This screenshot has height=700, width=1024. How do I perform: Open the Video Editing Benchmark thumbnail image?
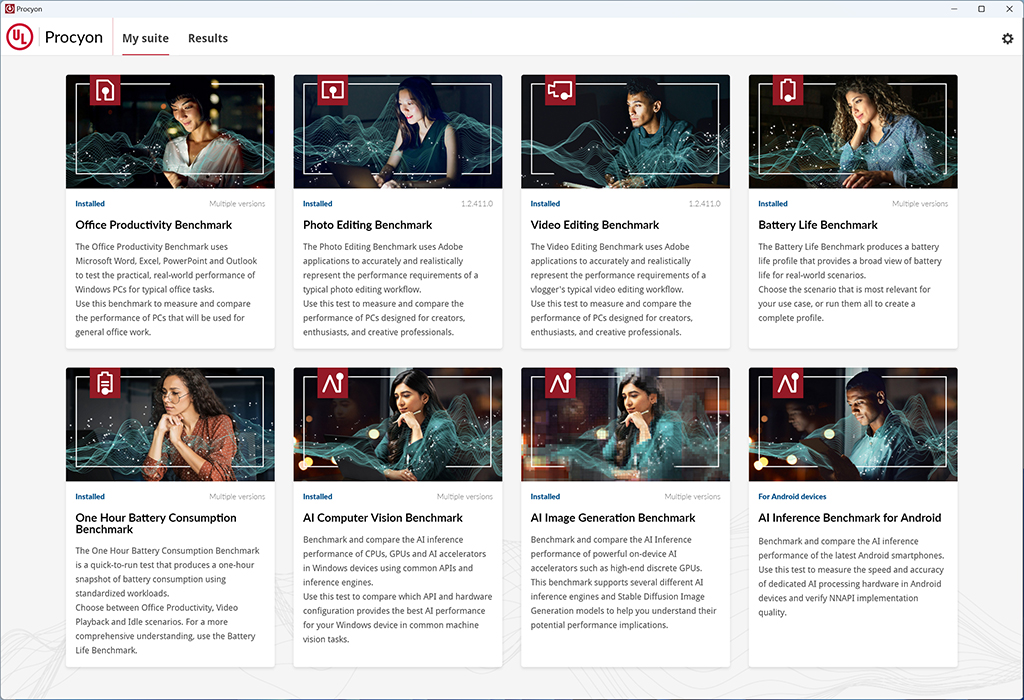tap(625, 131)
